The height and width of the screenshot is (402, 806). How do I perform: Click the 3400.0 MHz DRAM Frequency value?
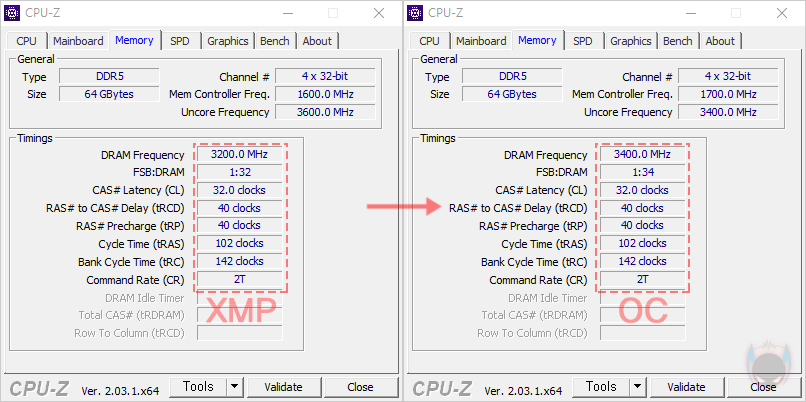click(643, 154)
